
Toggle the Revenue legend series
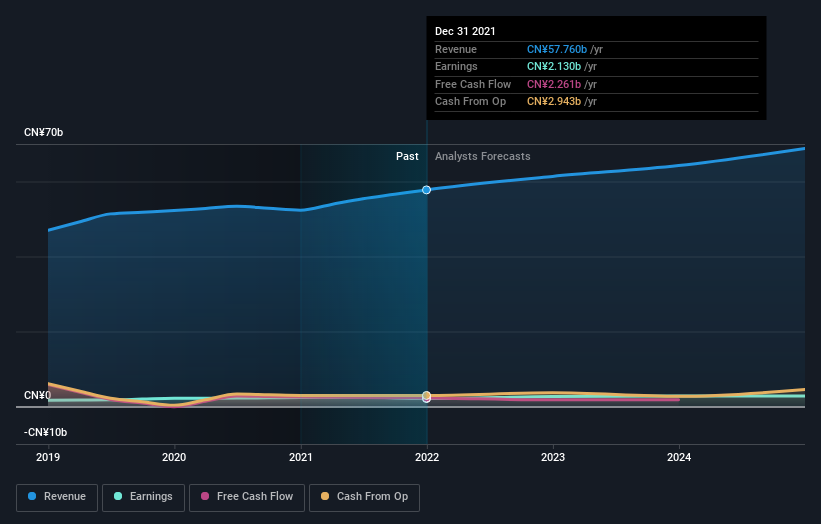click(x=57, y=497)
